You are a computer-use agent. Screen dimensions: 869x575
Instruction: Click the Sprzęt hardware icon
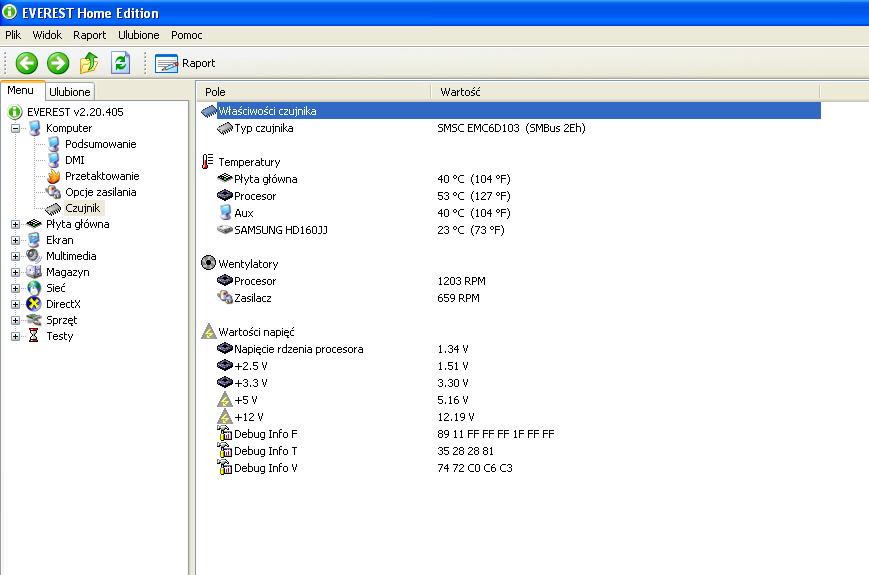tap(34, 320)
